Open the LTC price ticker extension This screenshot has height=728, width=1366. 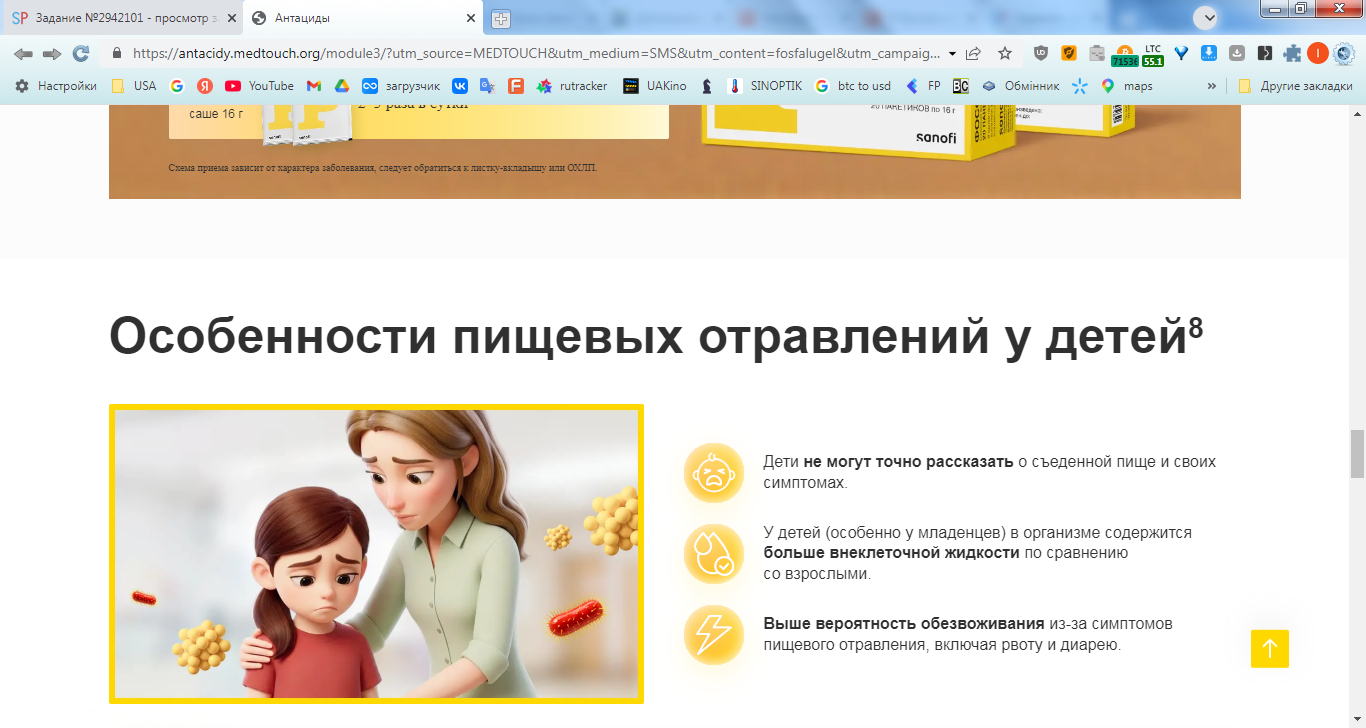tap(1153, 55)
